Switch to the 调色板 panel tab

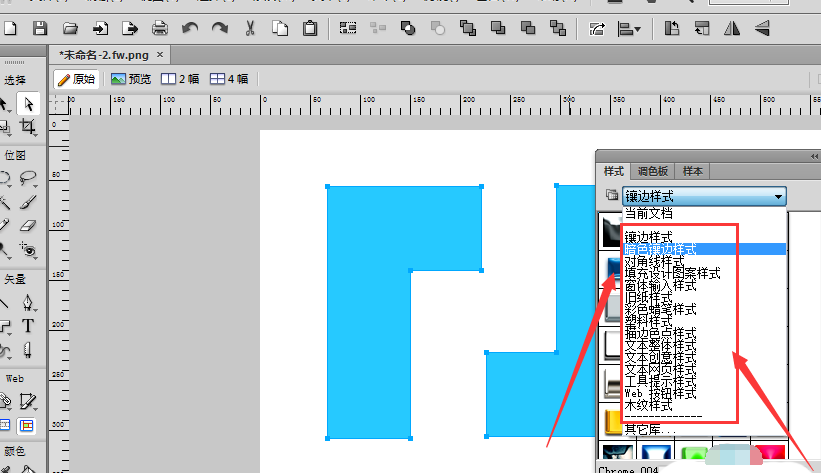(x=652, y=171)
